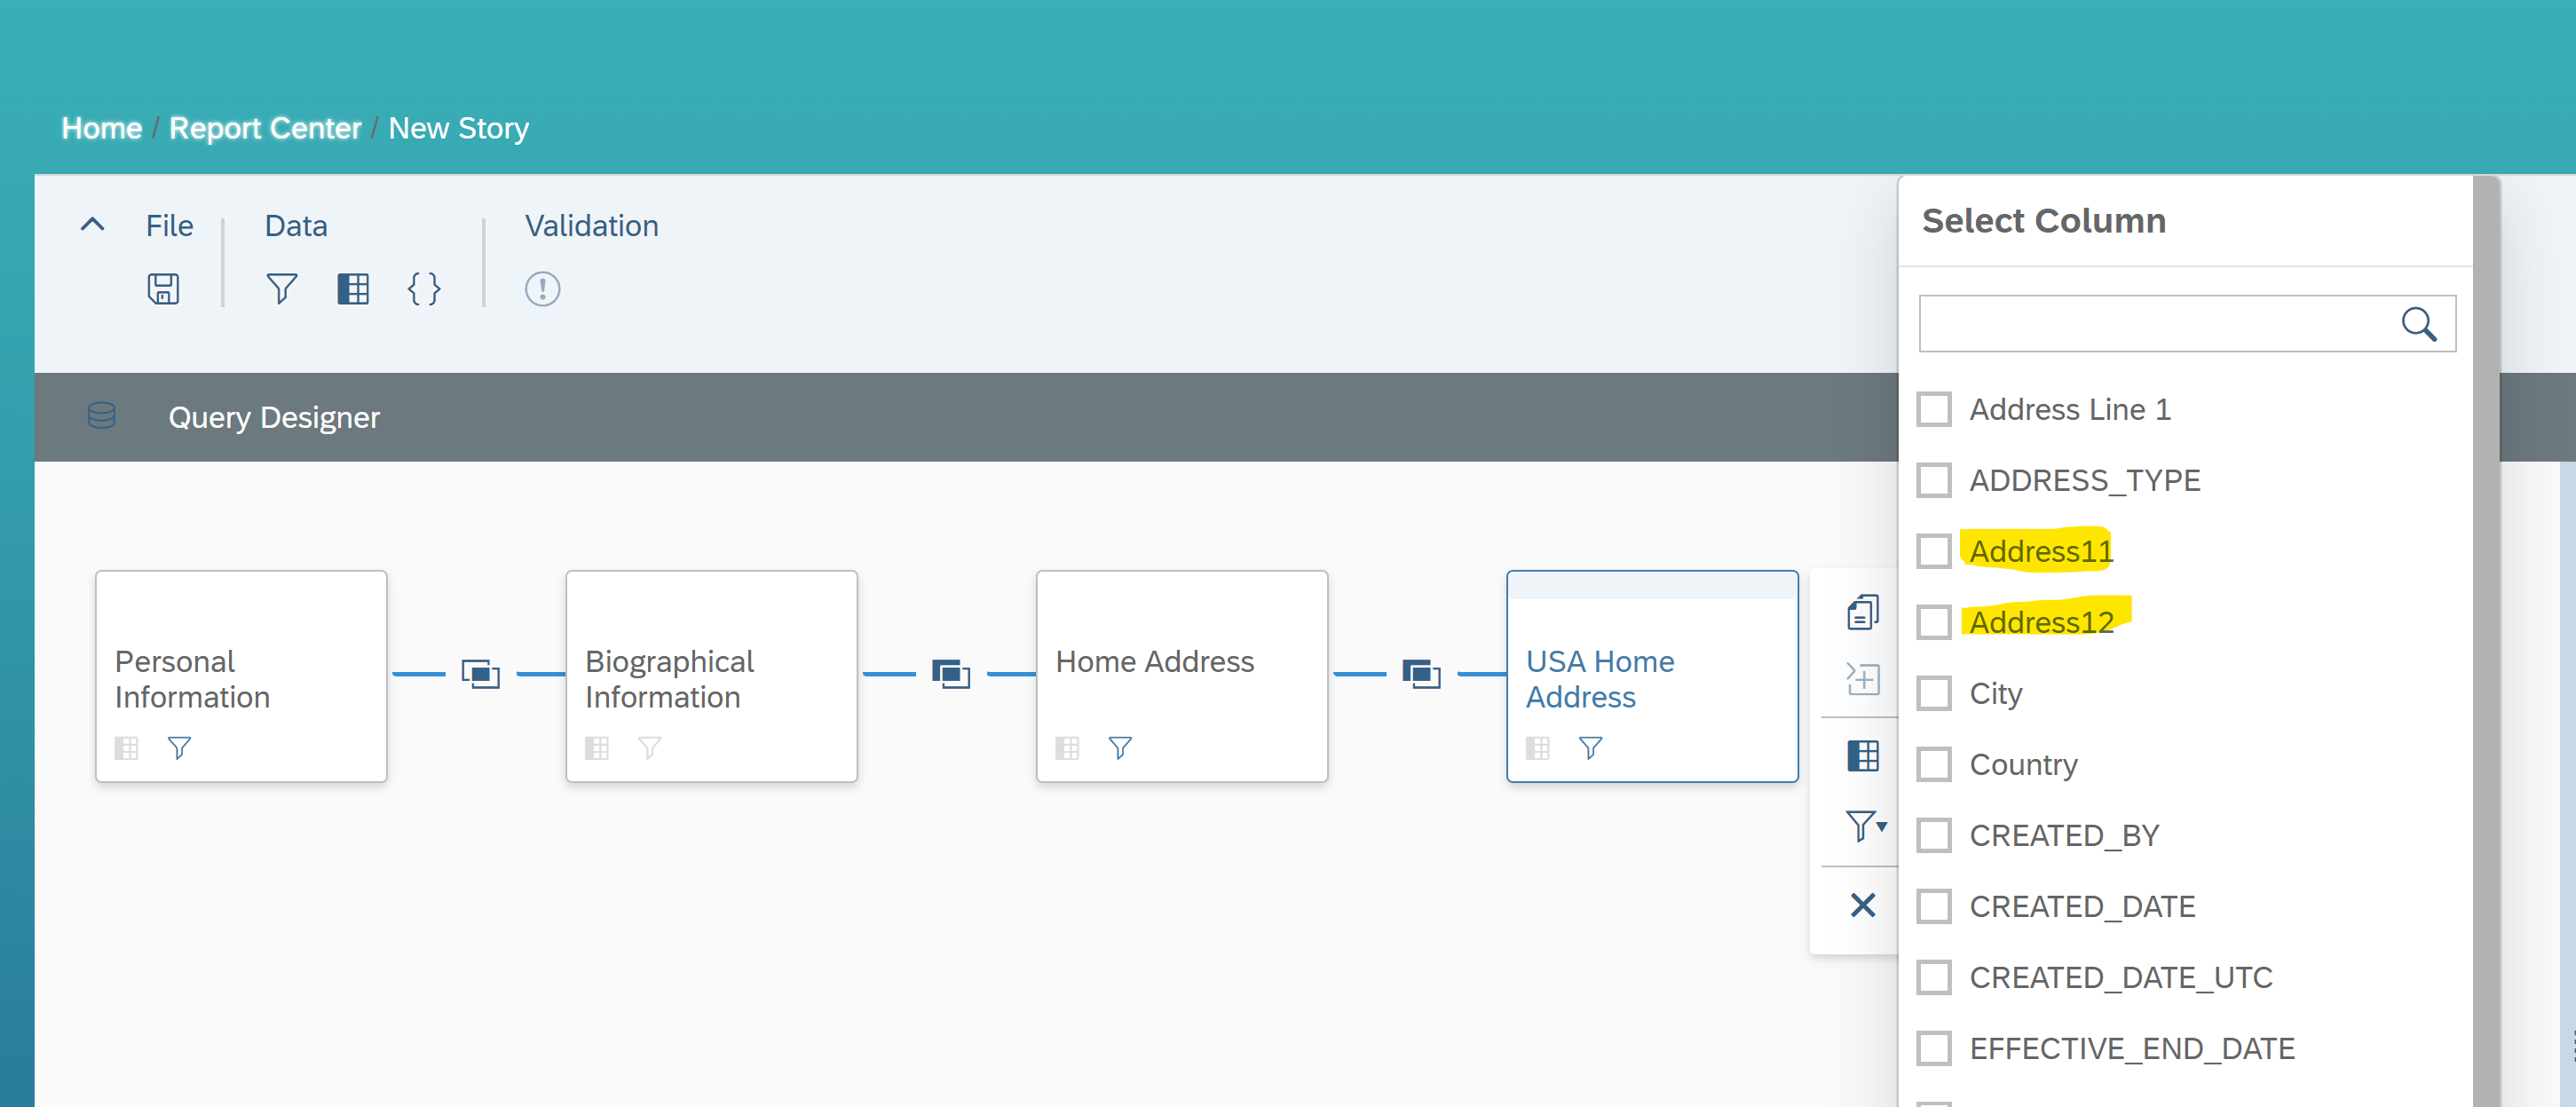Open join icon between Biographical Information and Home Address
2576x1107 pixels.
pos(951,674)
